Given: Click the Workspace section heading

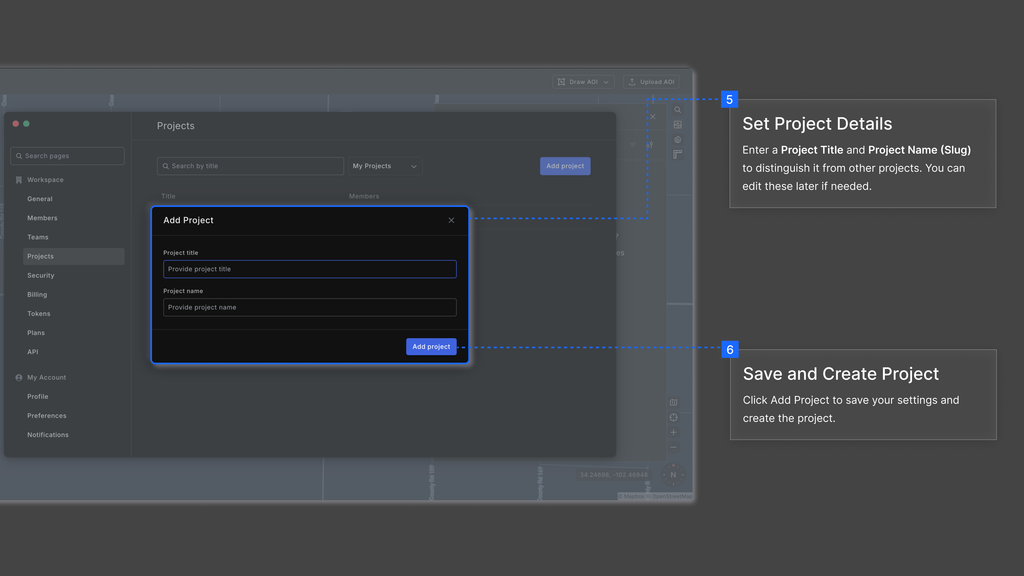Looking at the screenshot, I should click(x=45, y=180).
